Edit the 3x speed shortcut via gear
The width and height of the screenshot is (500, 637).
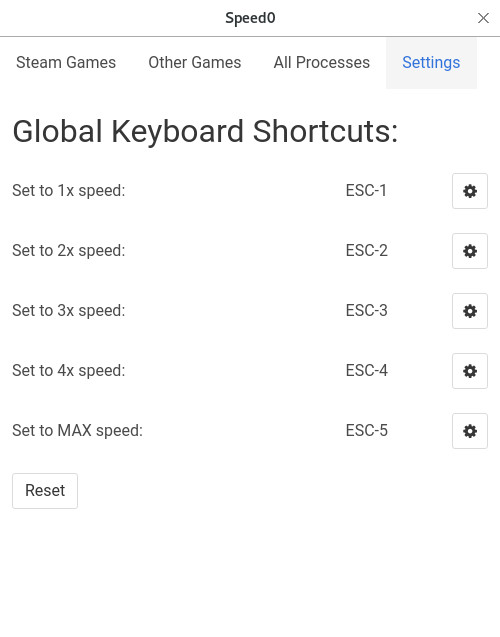click(470, 311)
